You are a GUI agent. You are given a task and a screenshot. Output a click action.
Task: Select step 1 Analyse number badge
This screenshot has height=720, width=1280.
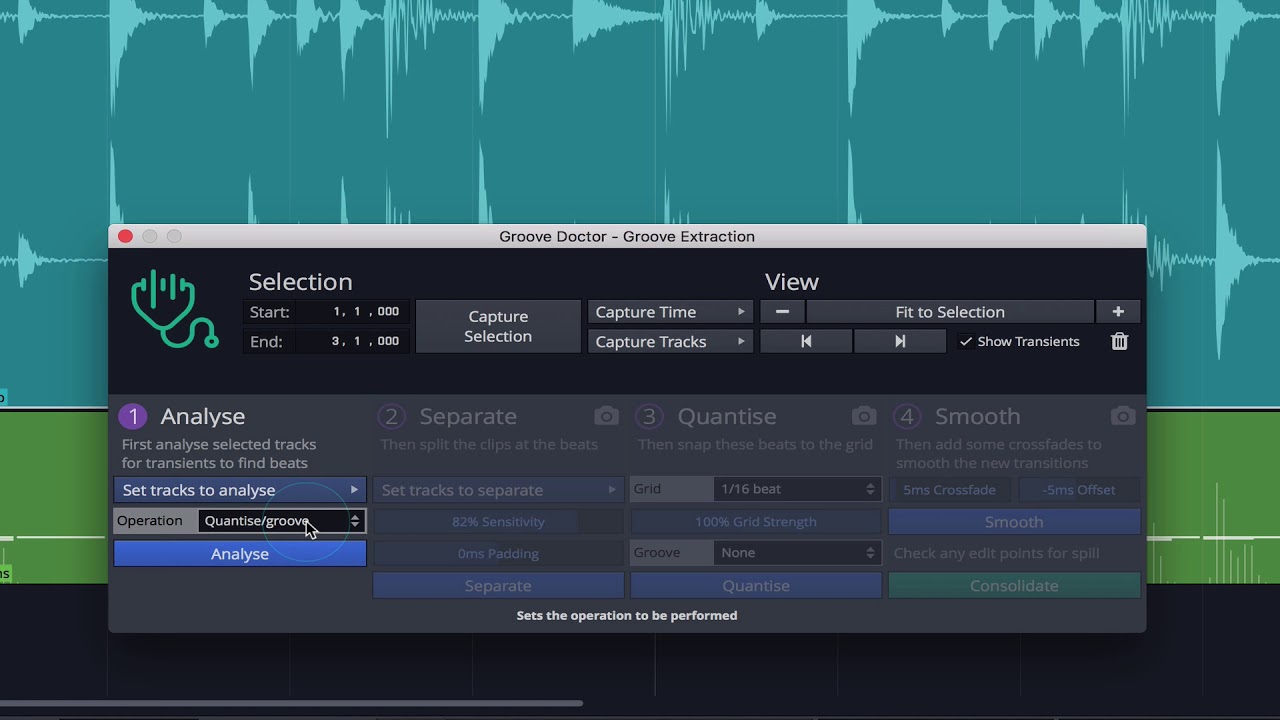(x=133, y=416)
